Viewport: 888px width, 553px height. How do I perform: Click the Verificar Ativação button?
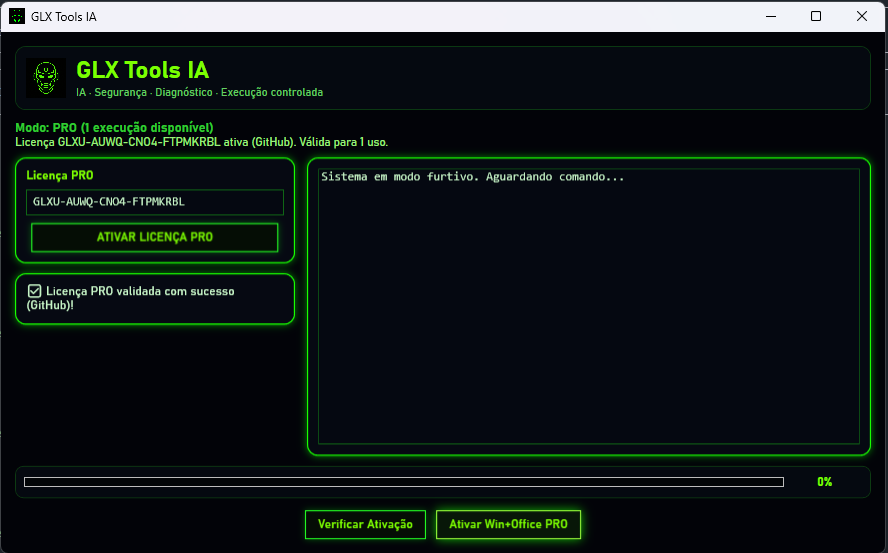tap(365, 524)
